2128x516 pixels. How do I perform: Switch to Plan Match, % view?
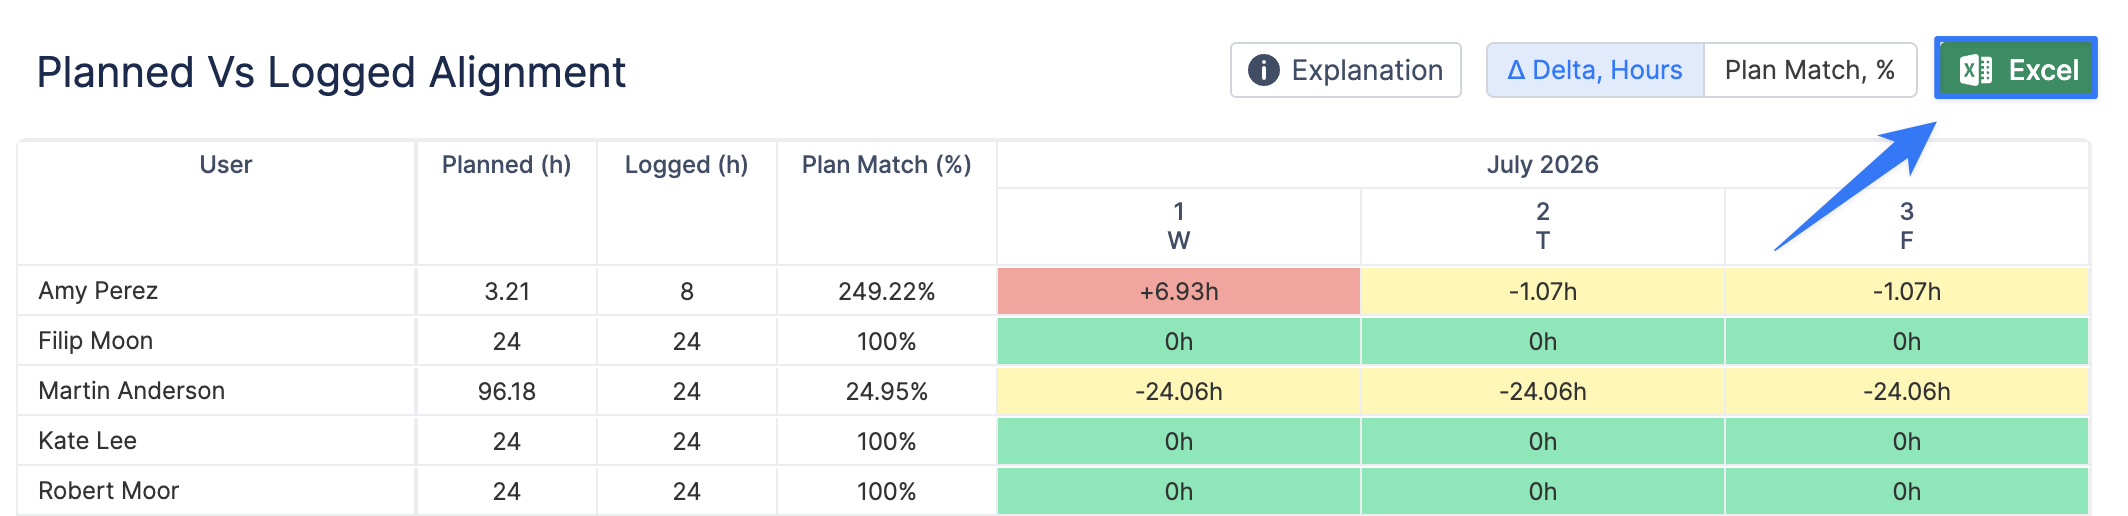coord(1810,70)
